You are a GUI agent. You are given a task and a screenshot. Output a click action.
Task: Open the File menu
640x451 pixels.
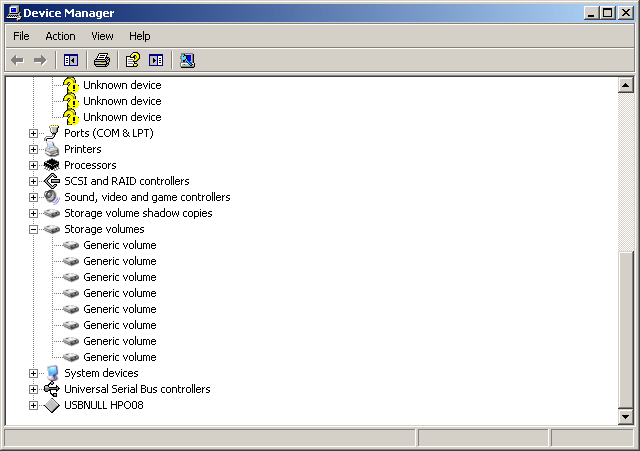tap(21, 36)
